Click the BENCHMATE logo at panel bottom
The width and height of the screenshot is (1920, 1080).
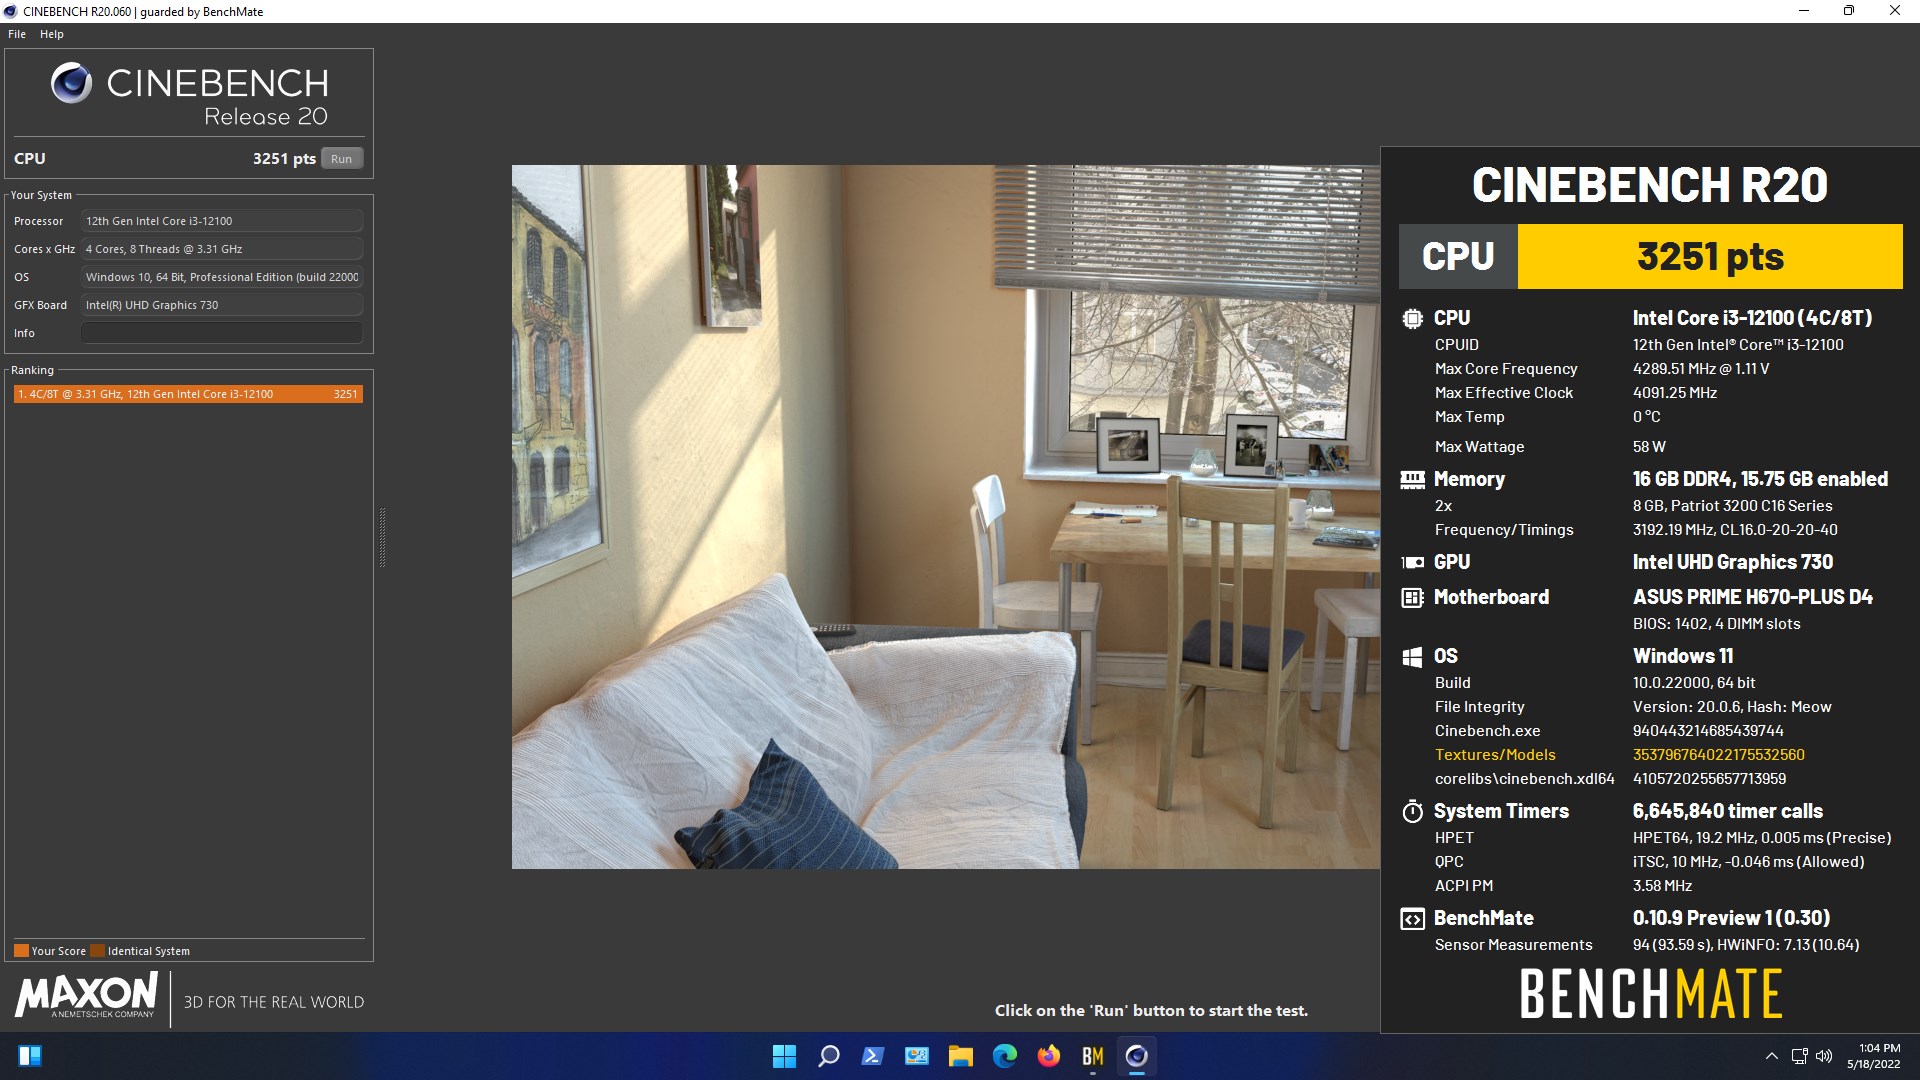[1650, 994]
